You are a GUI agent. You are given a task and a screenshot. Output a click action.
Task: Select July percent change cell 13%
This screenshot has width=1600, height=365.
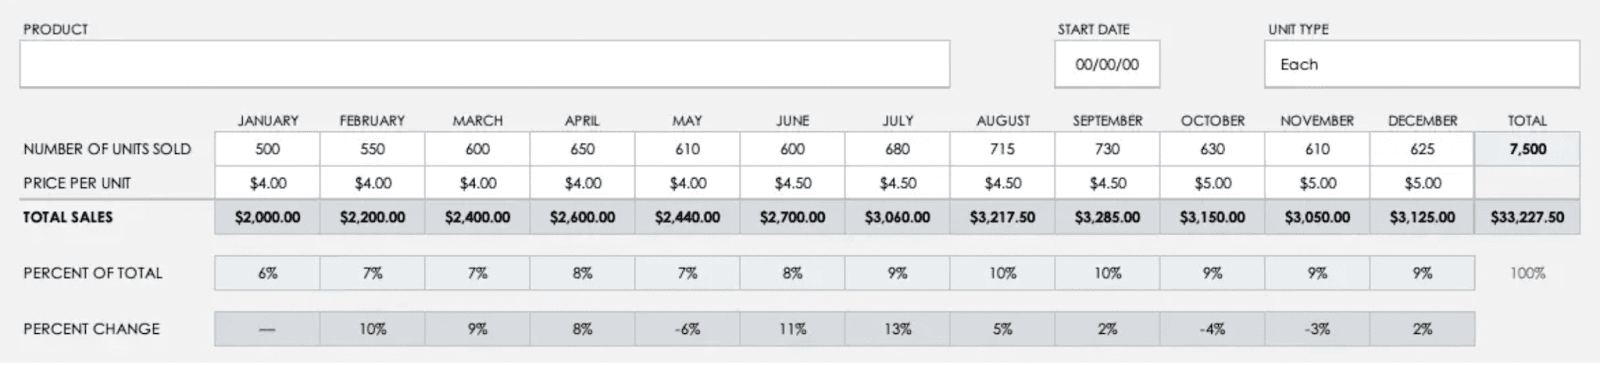point(897,329)
